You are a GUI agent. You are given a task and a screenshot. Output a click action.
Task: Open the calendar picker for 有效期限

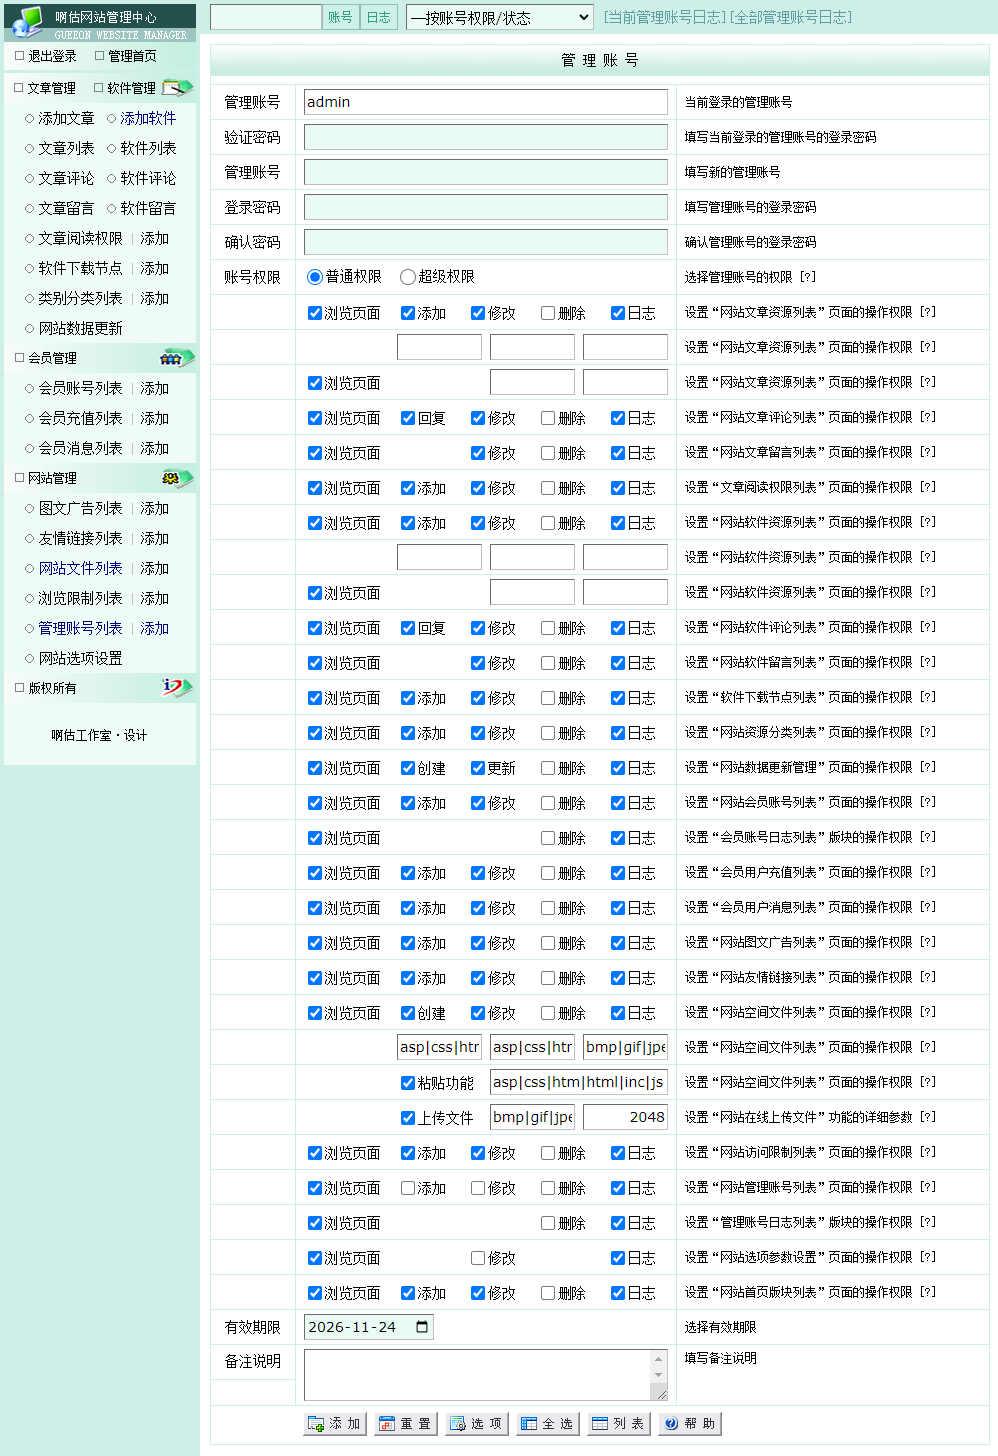pyautogui.click(x=422, y=1327)
